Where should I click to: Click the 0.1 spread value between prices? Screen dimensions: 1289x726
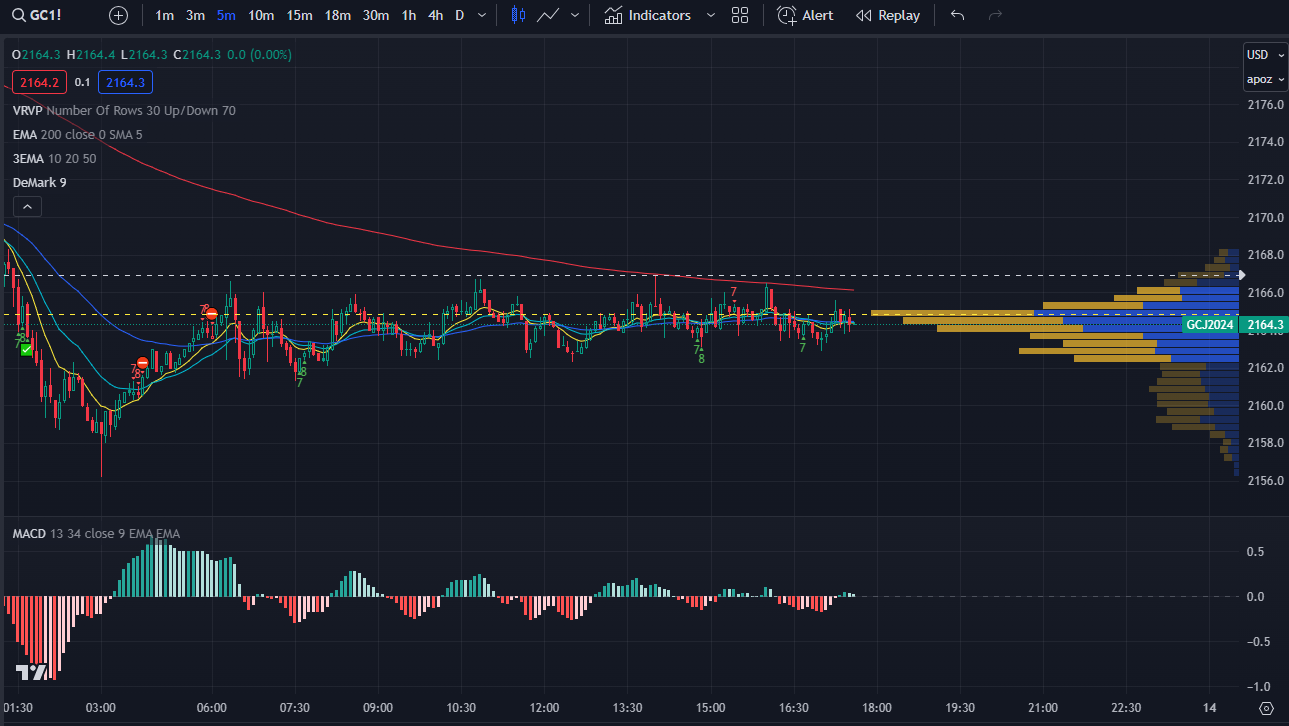[x=82, y=82]
